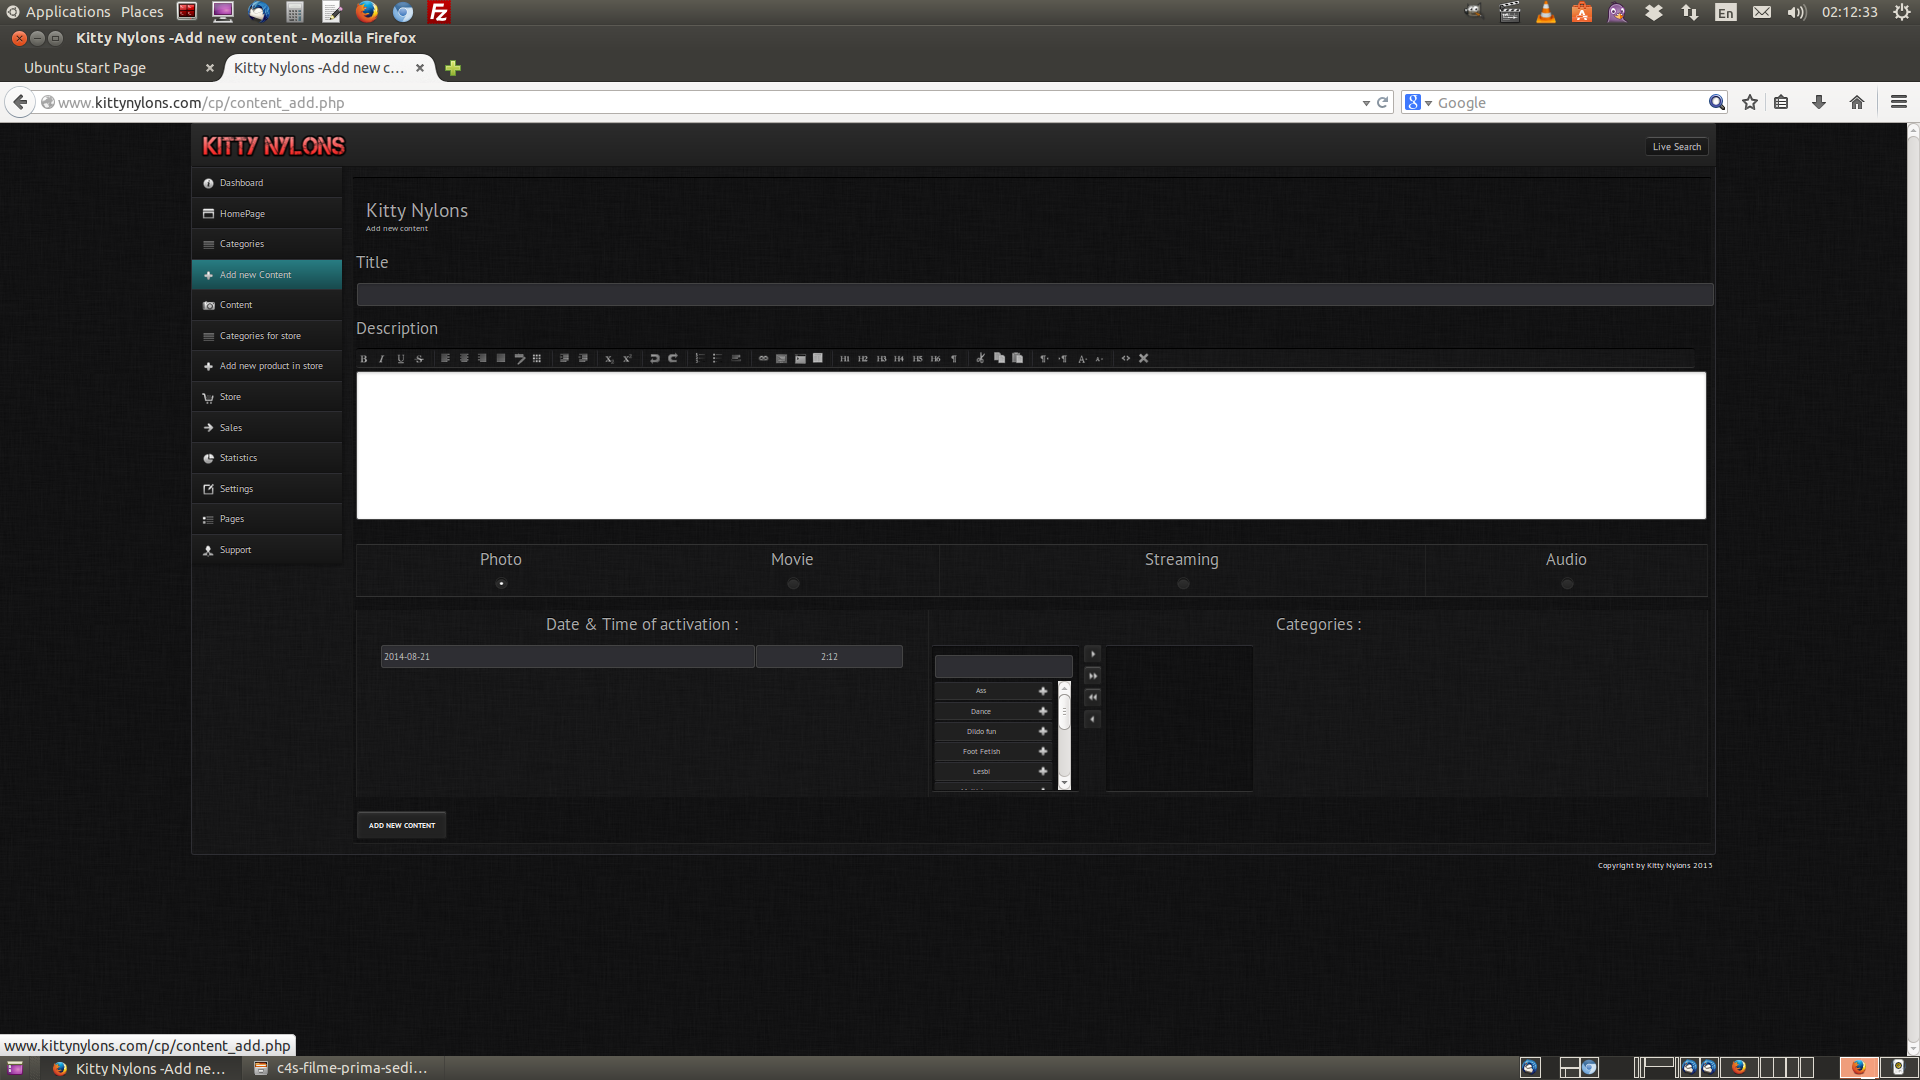Select the Streaming content type
The image size is (1920, 1080).
tap(1183, 584)
